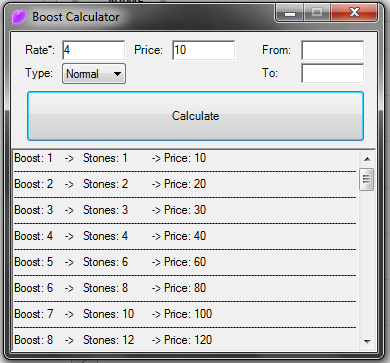390x363 pixels.
Task: Click the disabled maximize window button
Action: pyautogui.click(x=317, y=13)
